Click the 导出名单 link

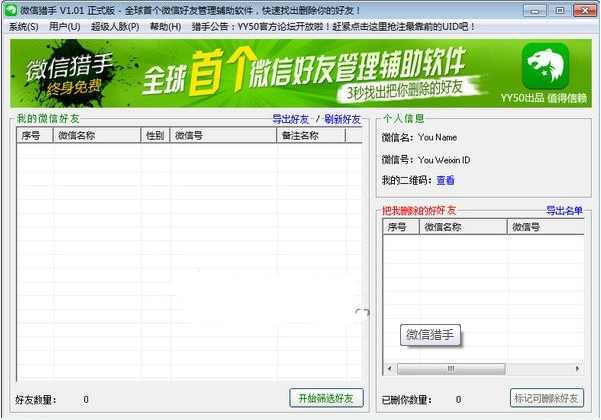[x=564, y=210]
